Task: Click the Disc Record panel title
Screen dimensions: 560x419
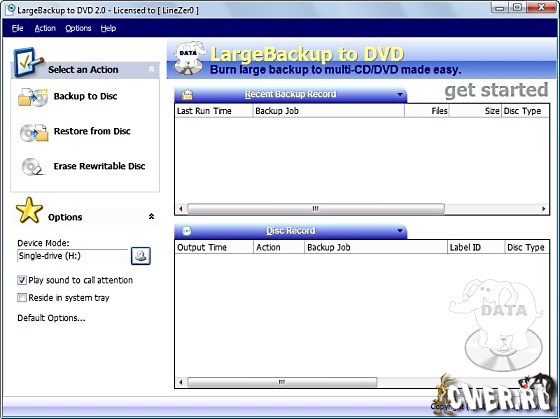Action: click(291, 231)
